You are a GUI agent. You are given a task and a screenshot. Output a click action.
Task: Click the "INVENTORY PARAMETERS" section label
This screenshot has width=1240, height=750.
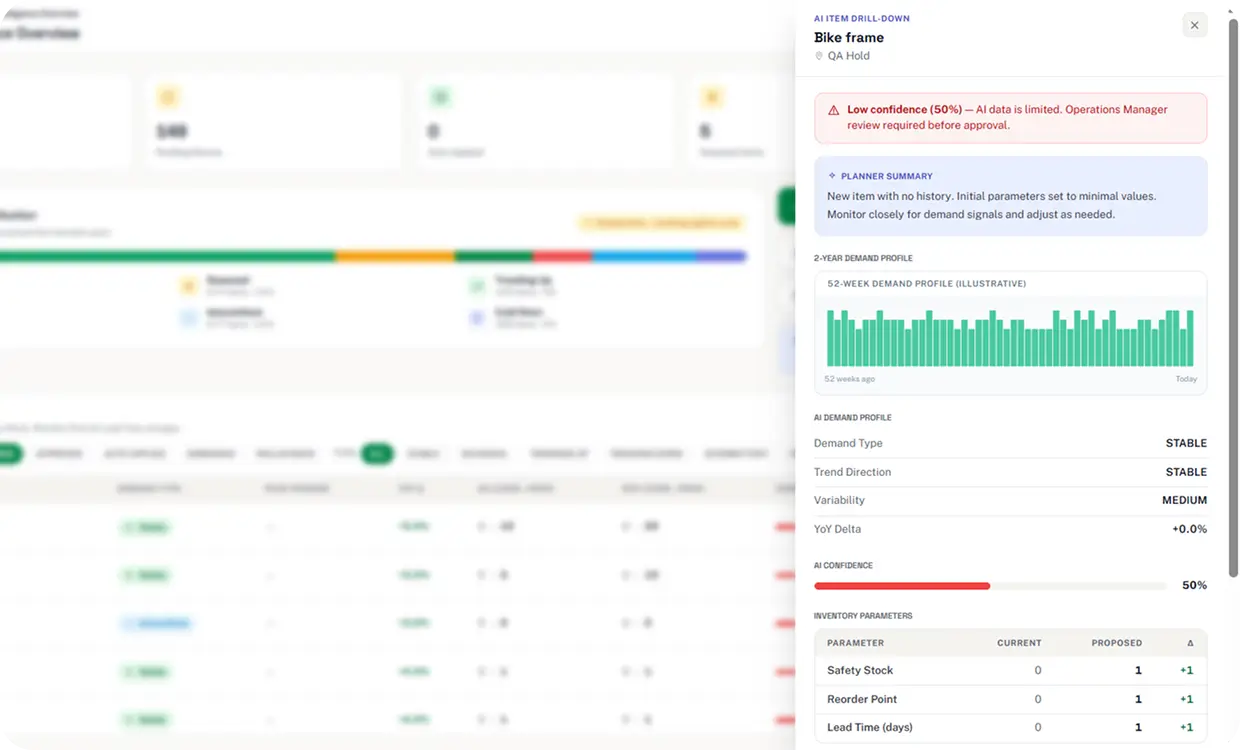tap(863, 615)
